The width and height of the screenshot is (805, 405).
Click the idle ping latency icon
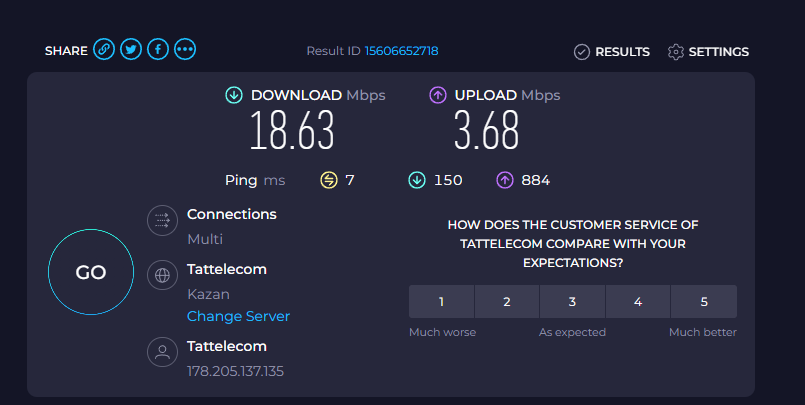tap(329, 180)
